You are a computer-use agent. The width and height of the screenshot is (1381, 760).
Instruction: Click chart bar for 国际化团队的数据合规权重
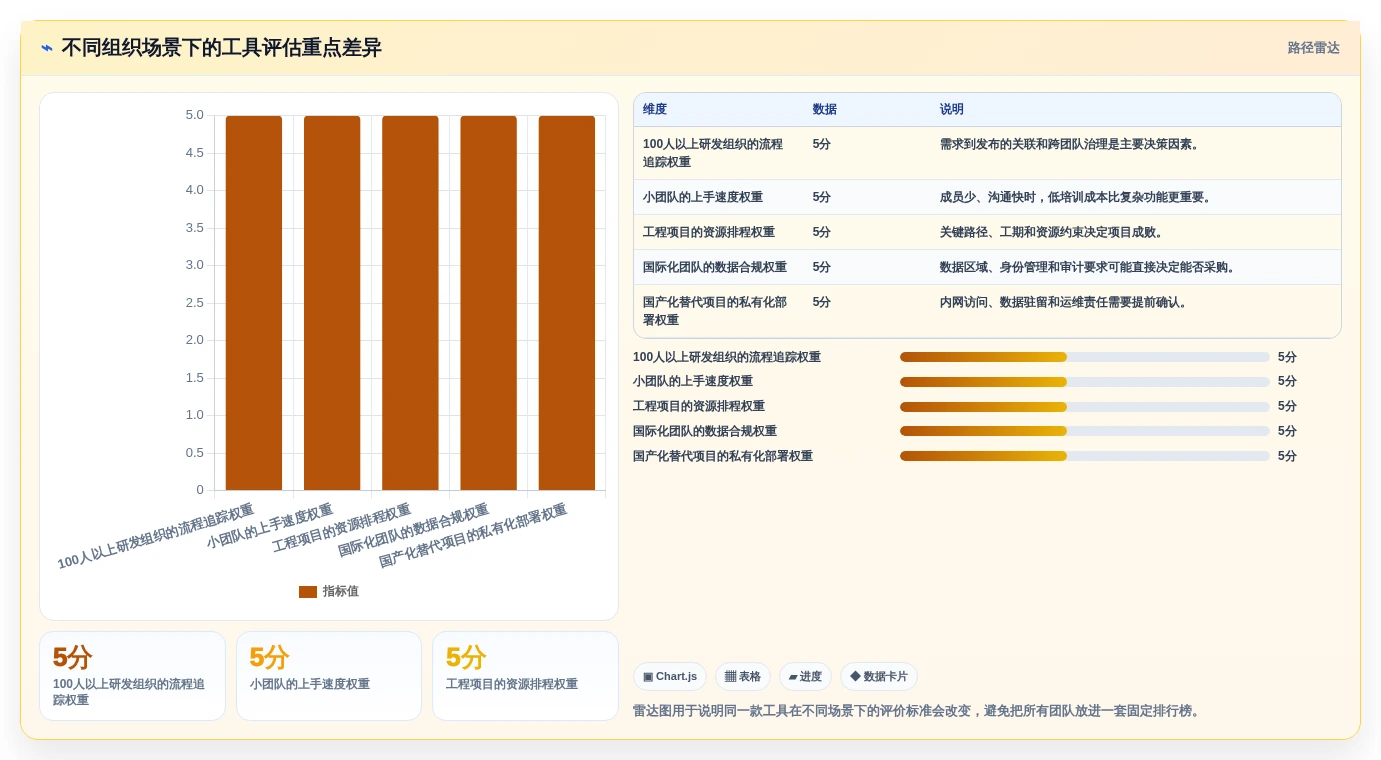click(x=489, y=303)
